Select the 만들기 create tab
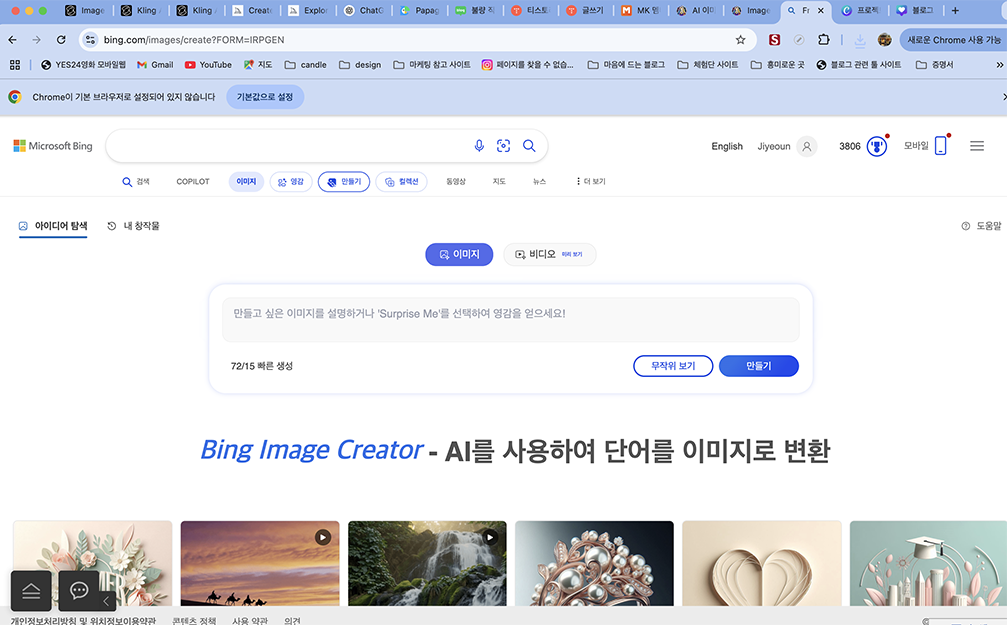1007x625 pixels. click(x=344, y=182)
